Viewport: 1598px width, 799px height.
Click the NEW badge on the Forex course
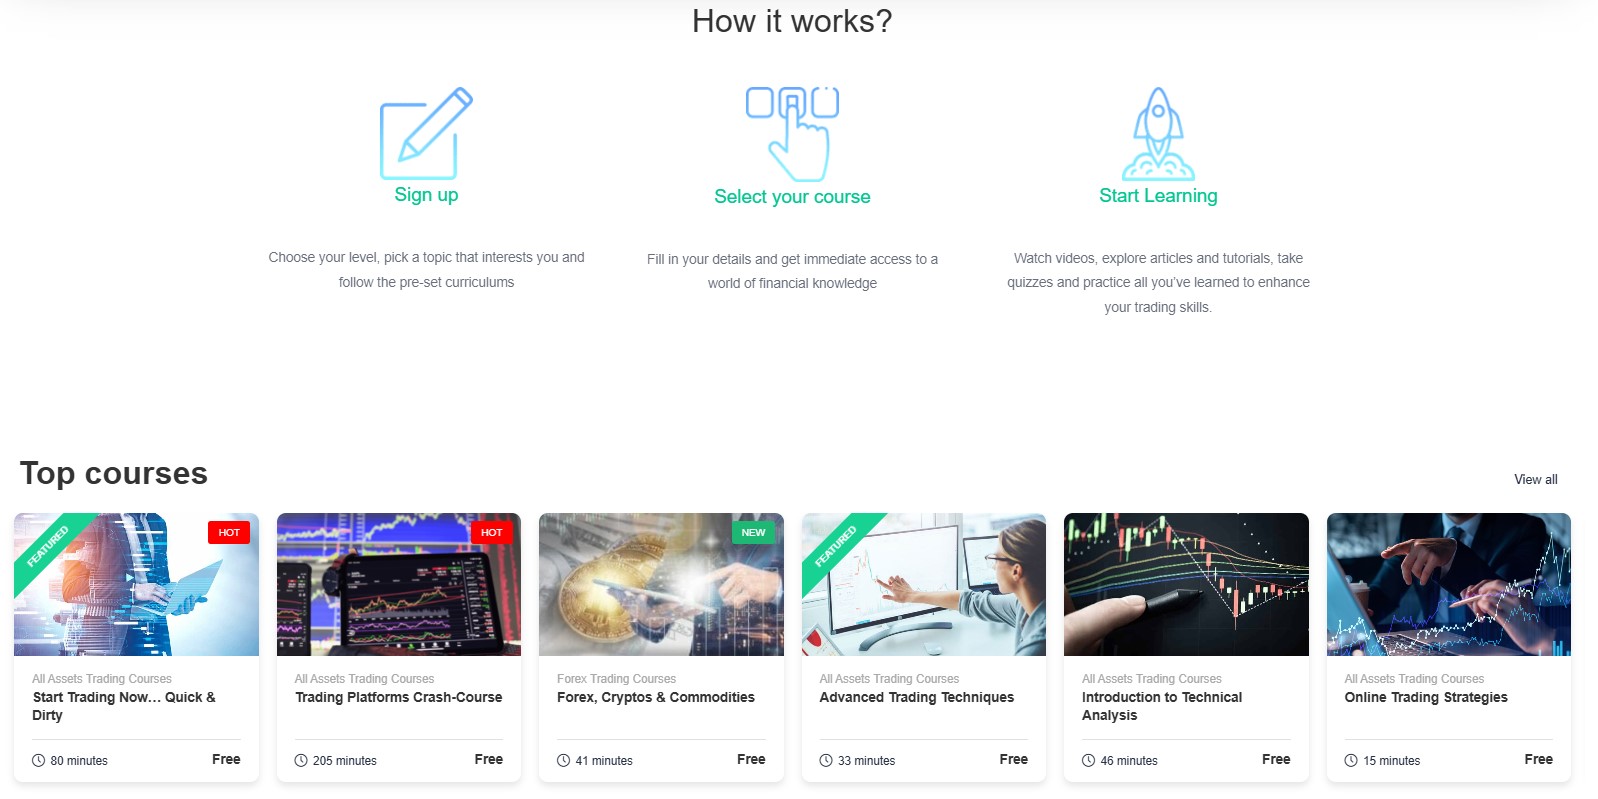coord(753,532)
